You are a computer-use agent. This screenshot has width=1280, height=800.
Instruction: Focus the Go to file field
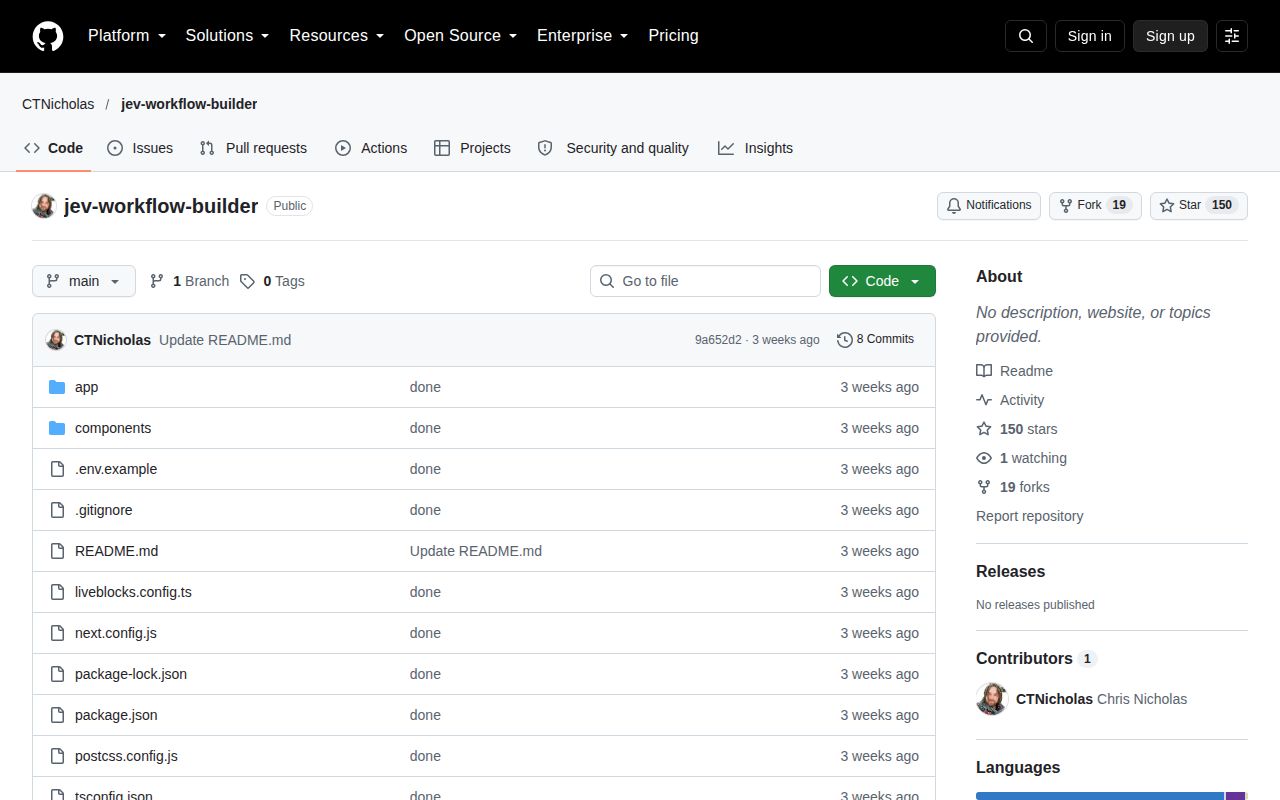[705, 281]
